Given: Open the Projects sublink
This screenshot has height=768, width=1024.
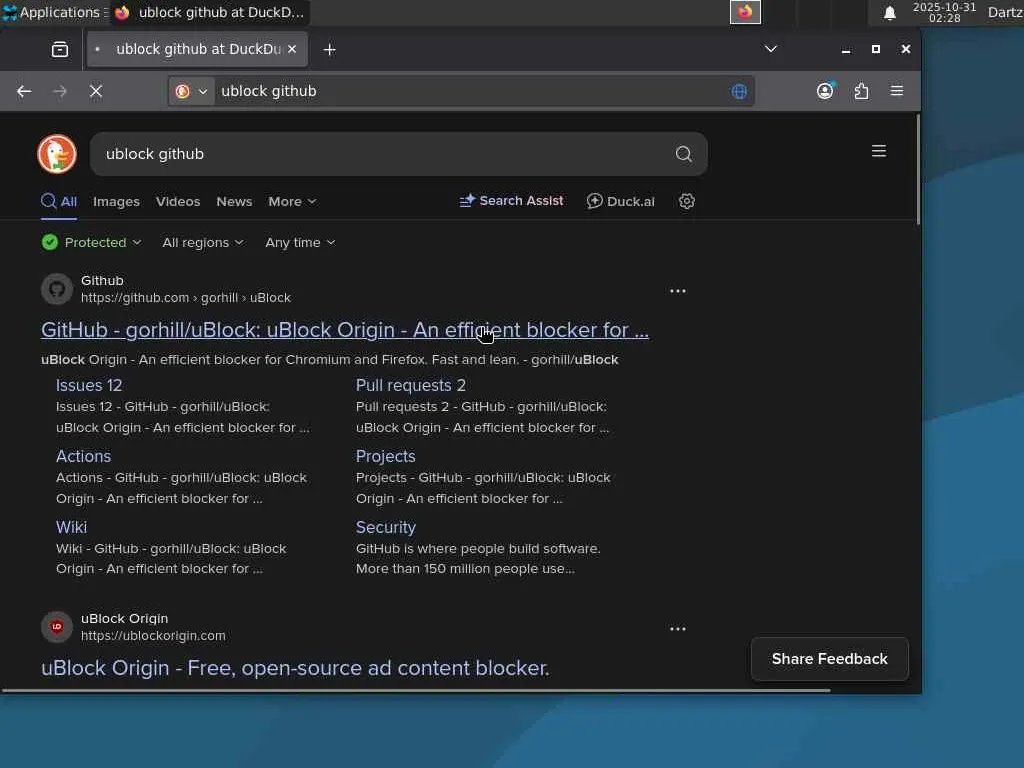Looking at the screenshot, I should point(385,456).
